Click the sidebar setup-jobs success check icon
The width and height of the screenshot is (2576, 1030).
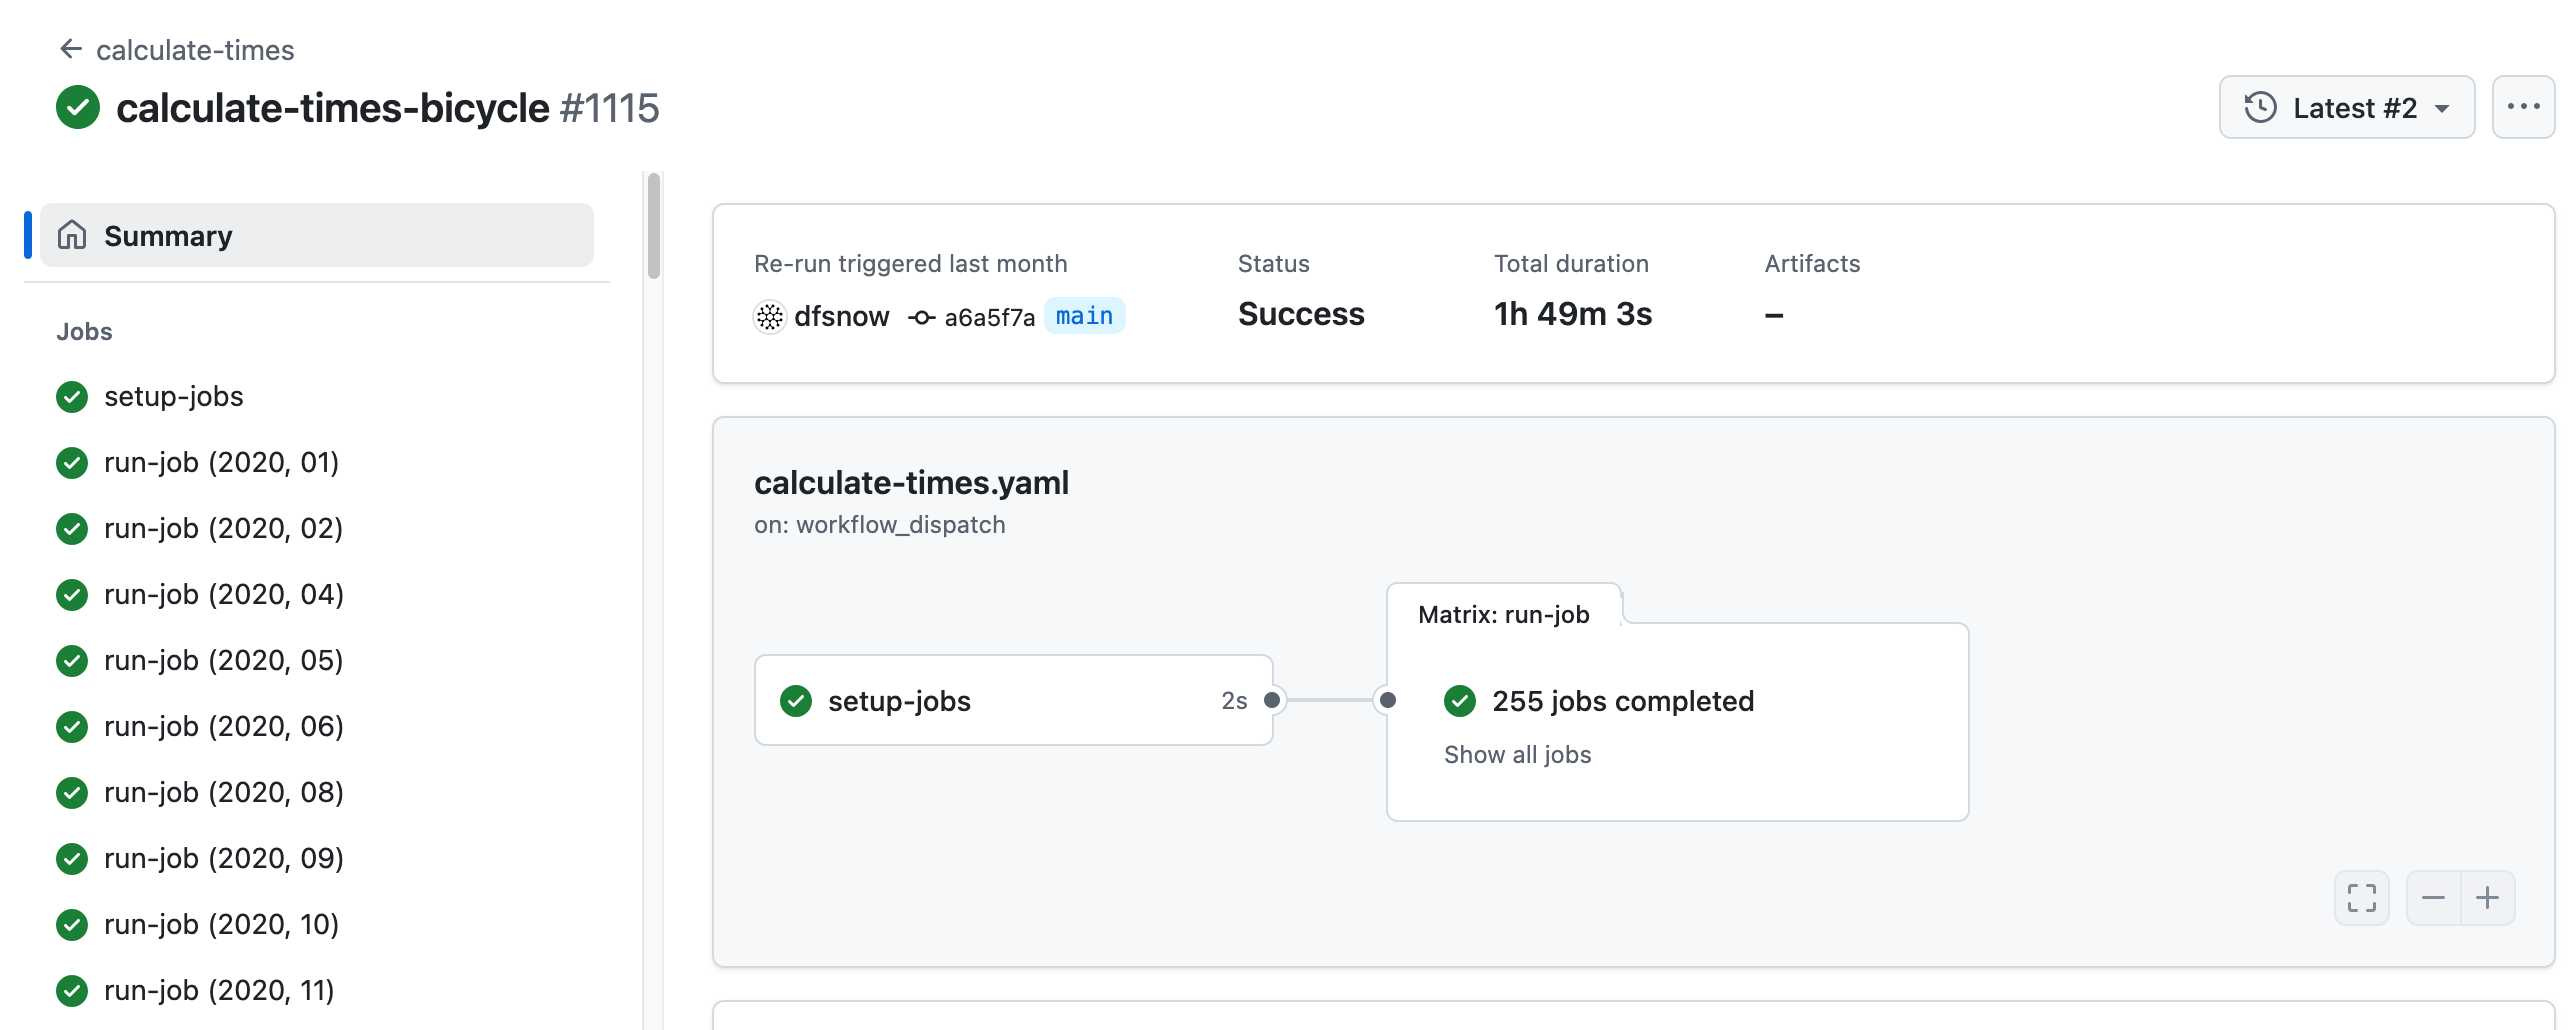(72, 397)
